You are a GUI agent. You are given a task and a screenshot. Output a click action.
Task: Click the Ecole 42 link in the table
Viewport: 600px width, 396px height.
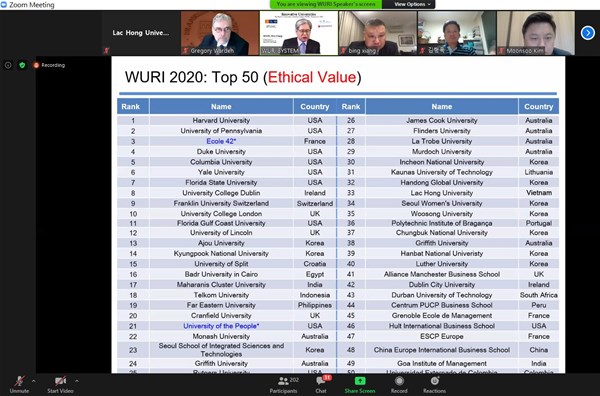click(x=221, y=141)
